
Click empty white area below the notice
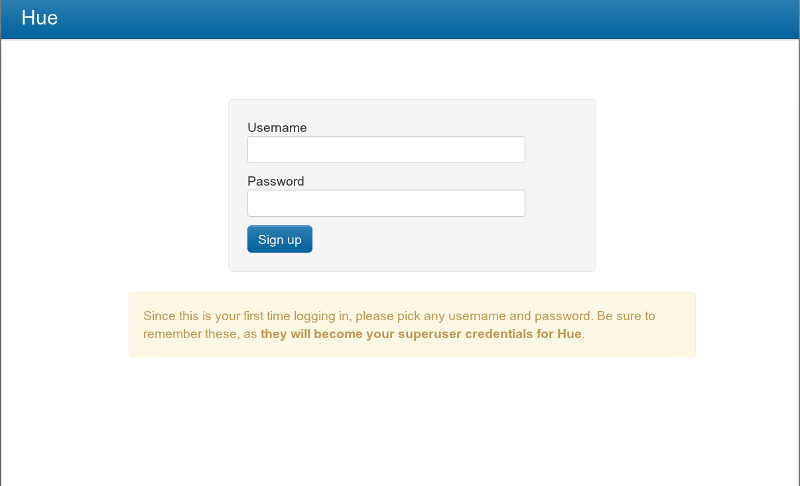pyautogui.click(x=400, y=420)
